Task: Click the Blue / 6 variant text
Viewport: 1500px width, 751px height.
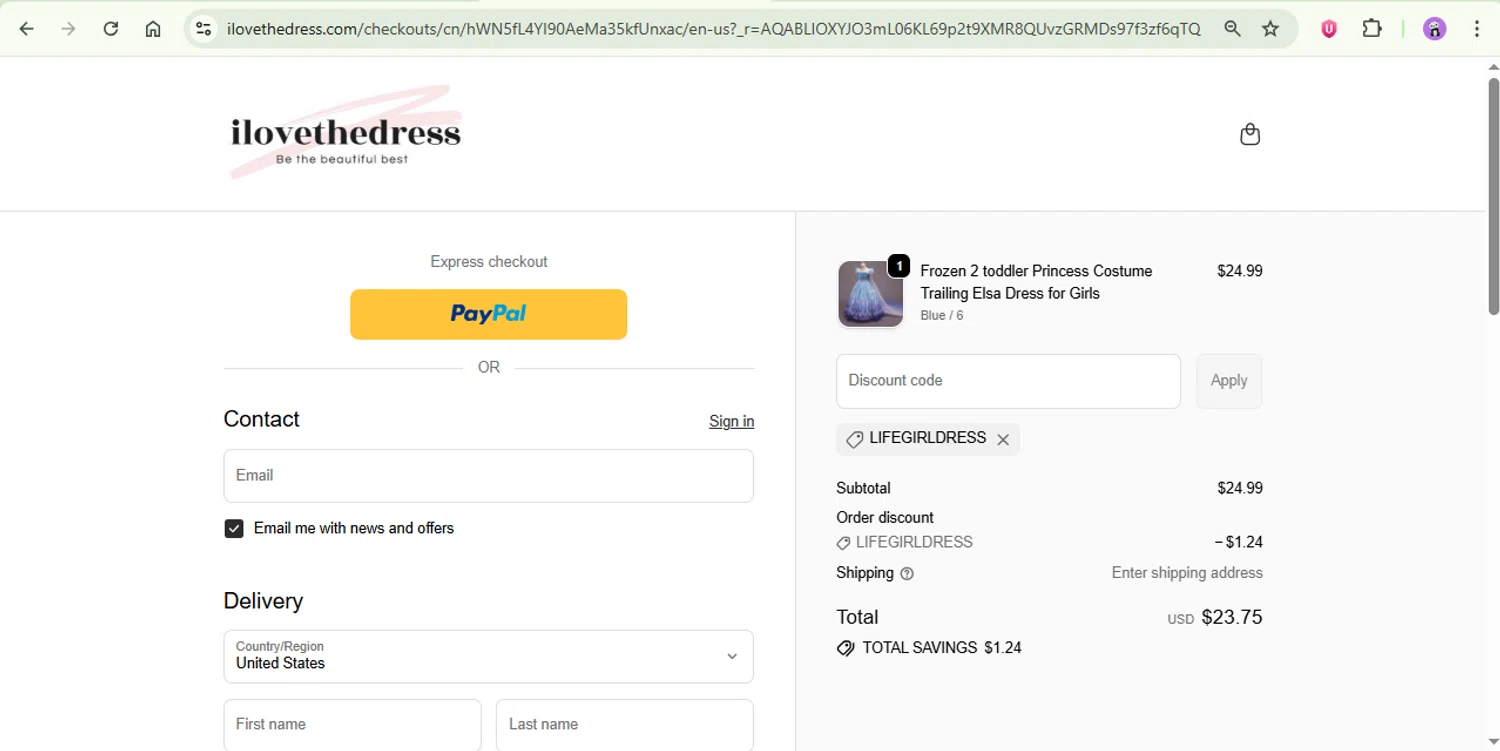Action: click(942, 316)
